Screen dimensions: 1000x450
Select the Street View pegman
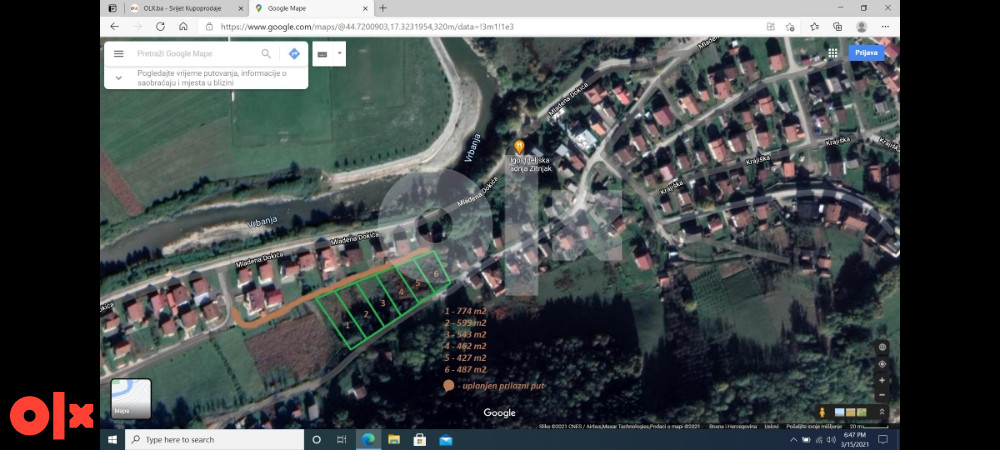823,412
